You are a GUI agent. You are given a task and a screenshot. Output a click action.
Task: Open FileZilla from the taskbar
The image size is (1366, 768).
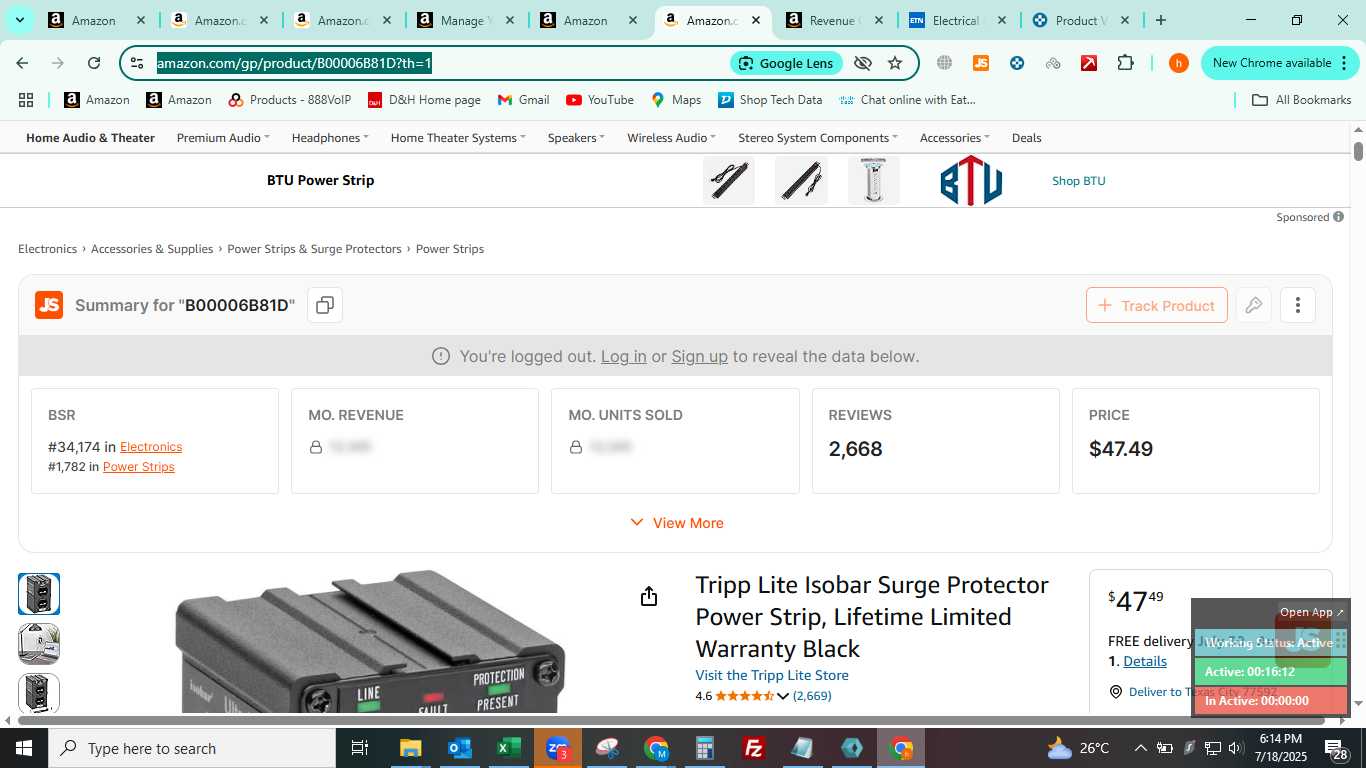pos(754,748)
